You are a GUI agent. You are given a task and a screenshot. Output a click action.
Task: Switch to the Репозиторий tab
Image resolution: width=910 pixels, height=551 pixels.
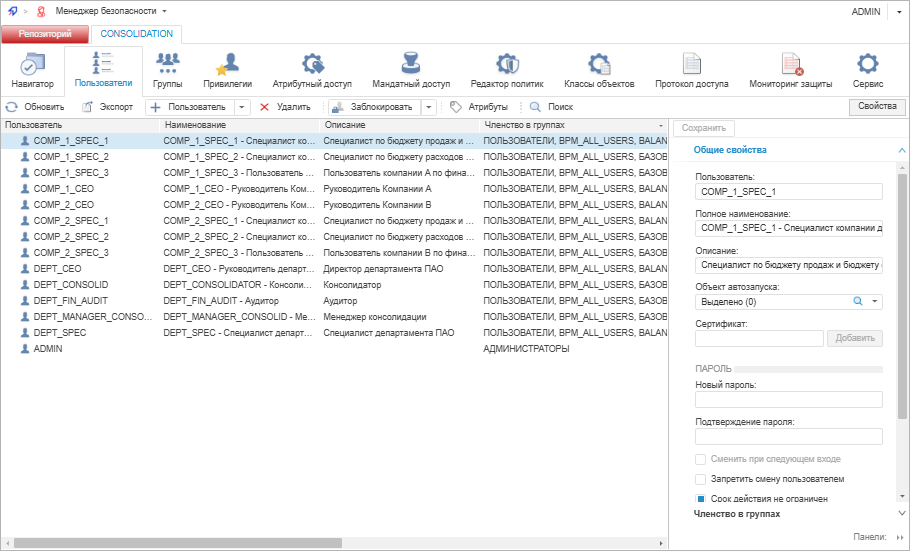[x=44, y=34]
